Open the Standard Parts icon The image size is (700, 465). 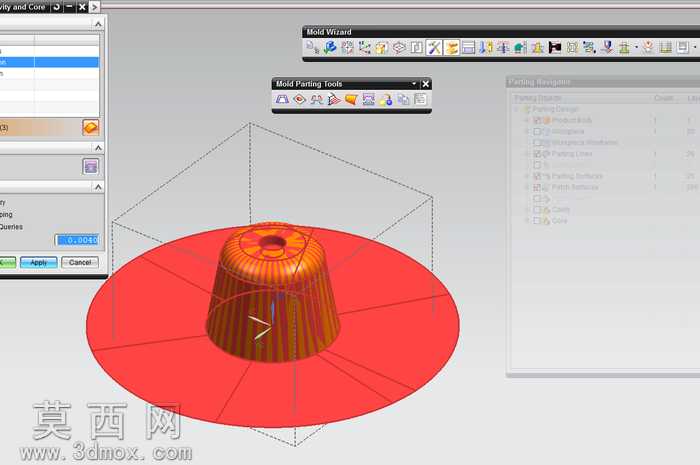tap(485, 47)
